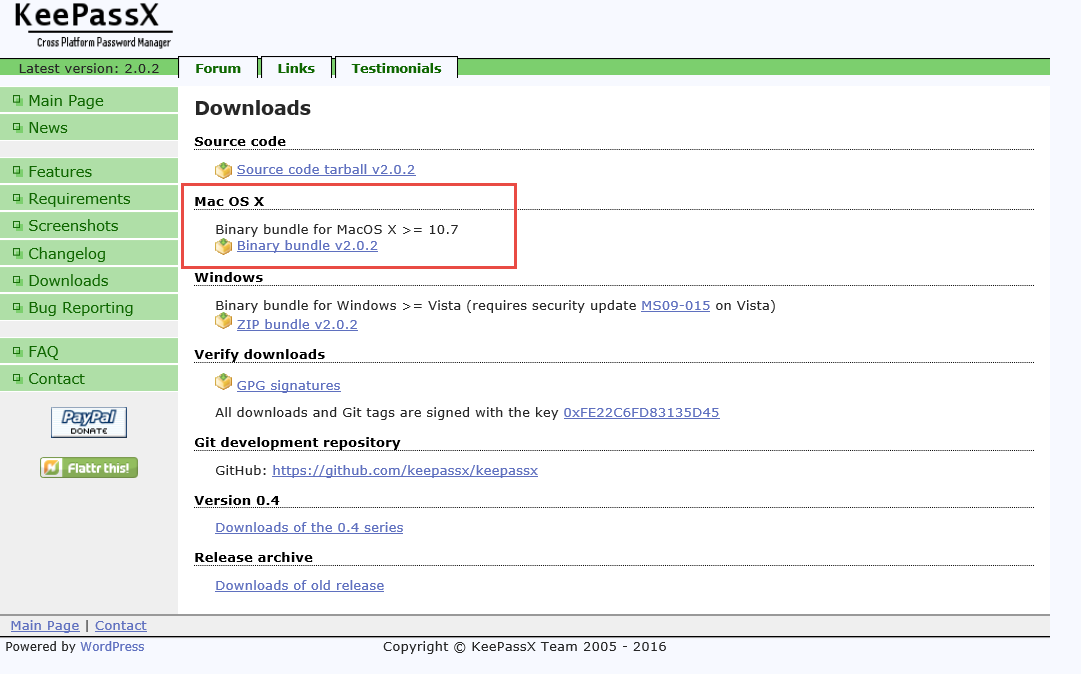Open the Screenshots sidebar item
The width and height of the screenshot is (1081, 674).
tap(73, 226)
